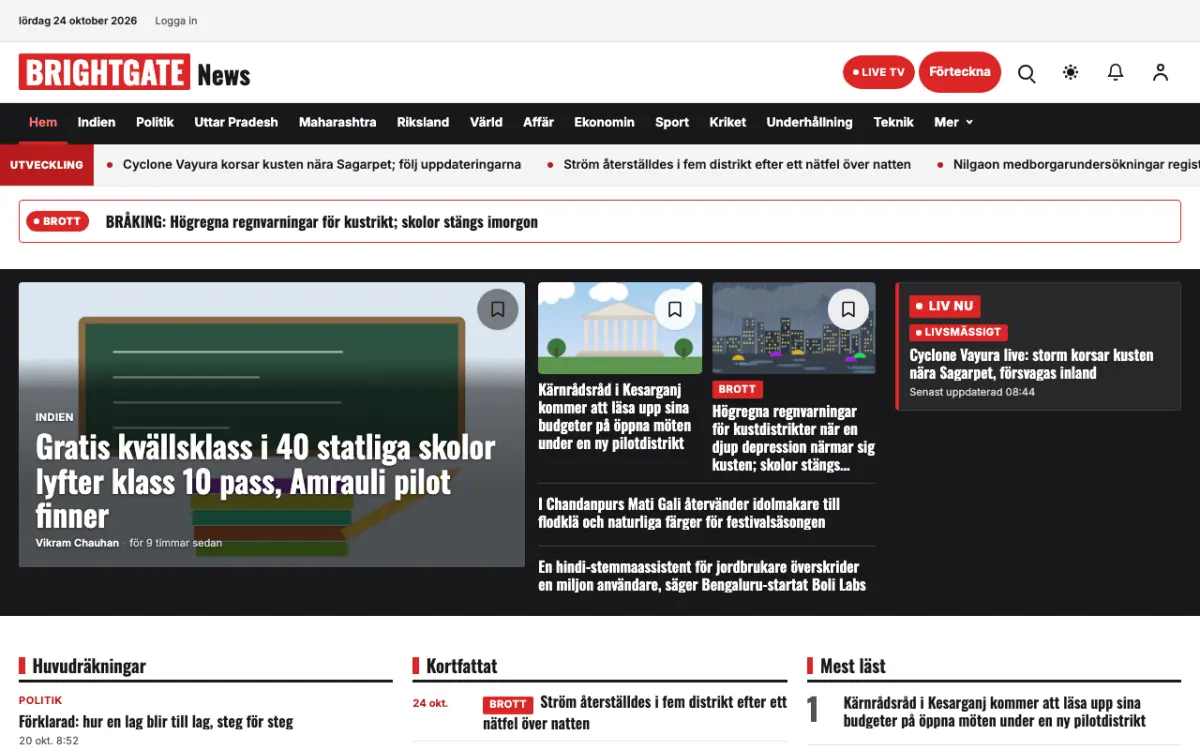Open the LIVE TV button
1200x750 pixels.
tap(879, 72)
